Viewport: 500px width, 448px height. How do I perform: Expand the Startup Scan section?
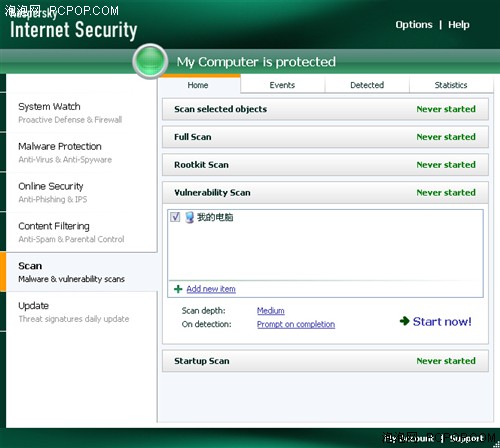[325, 361]
